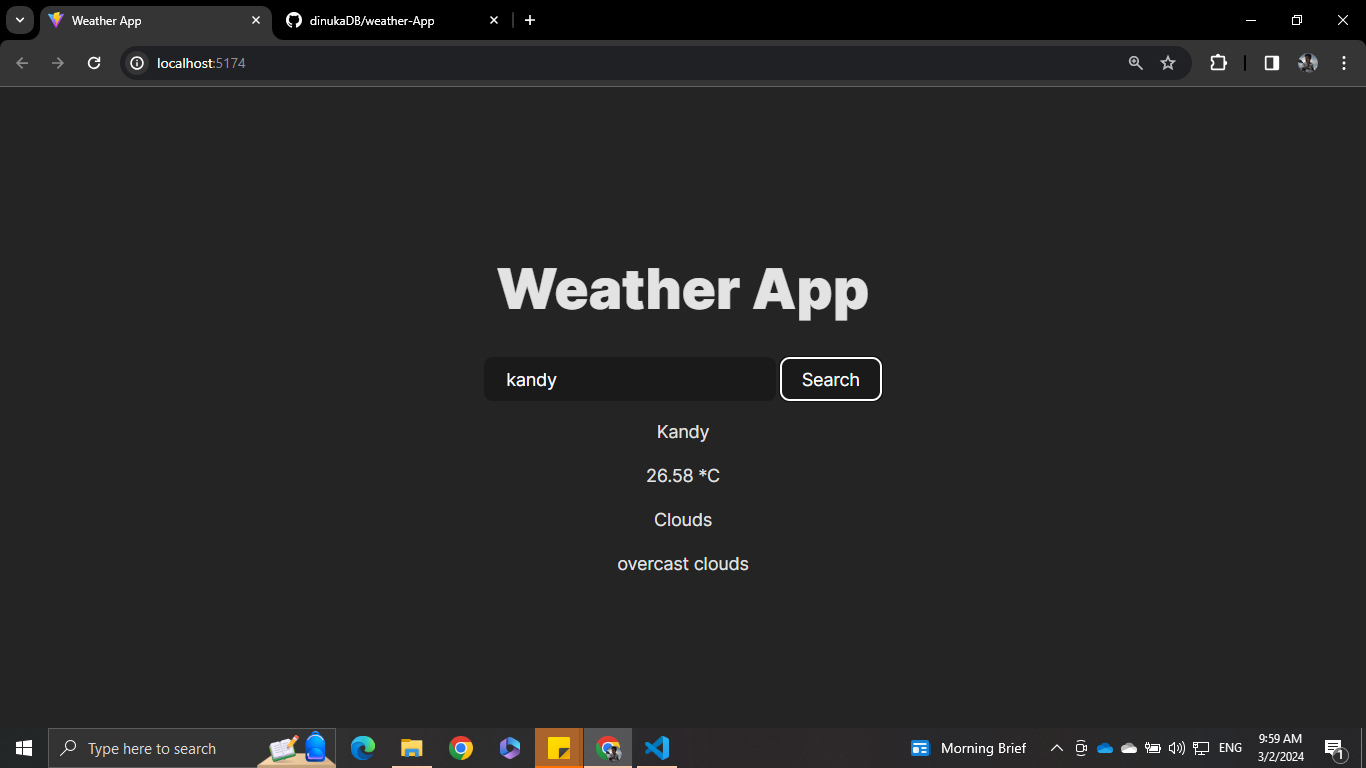
Task: Reload the Weather App page
Action: pyautogui.click(x=93, y=62)
